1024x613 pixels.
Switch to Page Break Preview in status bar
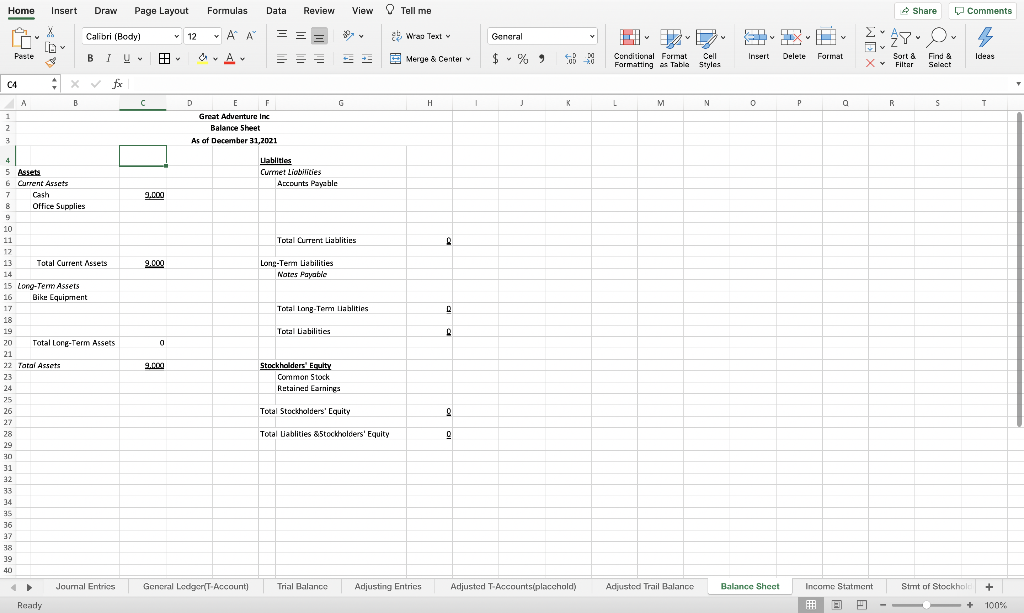pyautogui.click(x=861, y=605)
